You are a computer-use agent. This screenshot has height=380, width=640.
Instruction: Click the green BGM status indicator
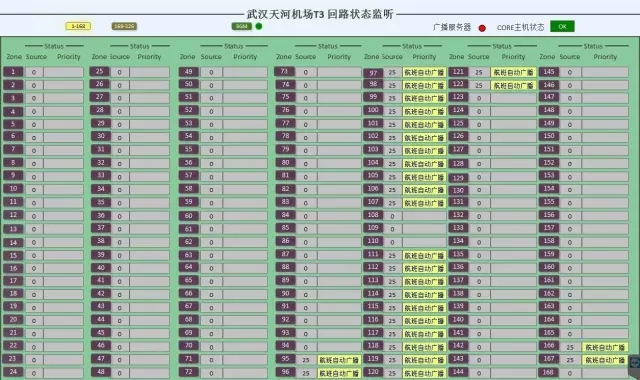pos(259,26)
